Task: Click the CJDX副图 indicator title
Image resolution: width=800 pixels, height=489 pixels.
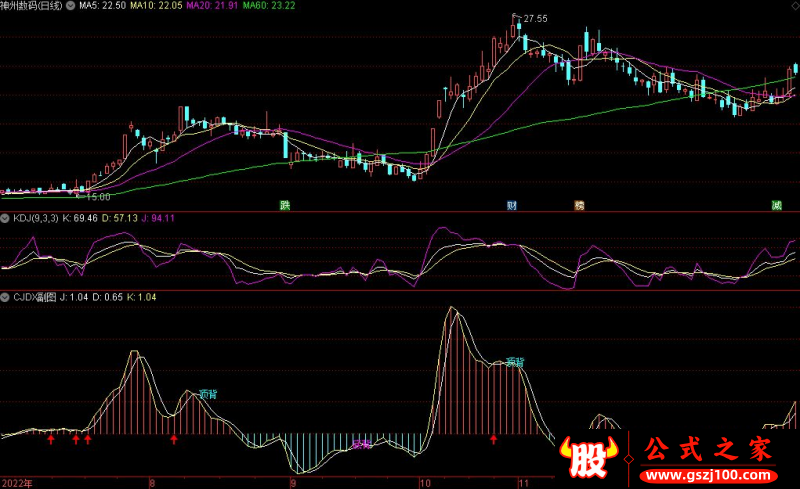Action: (x=35, y=298)
